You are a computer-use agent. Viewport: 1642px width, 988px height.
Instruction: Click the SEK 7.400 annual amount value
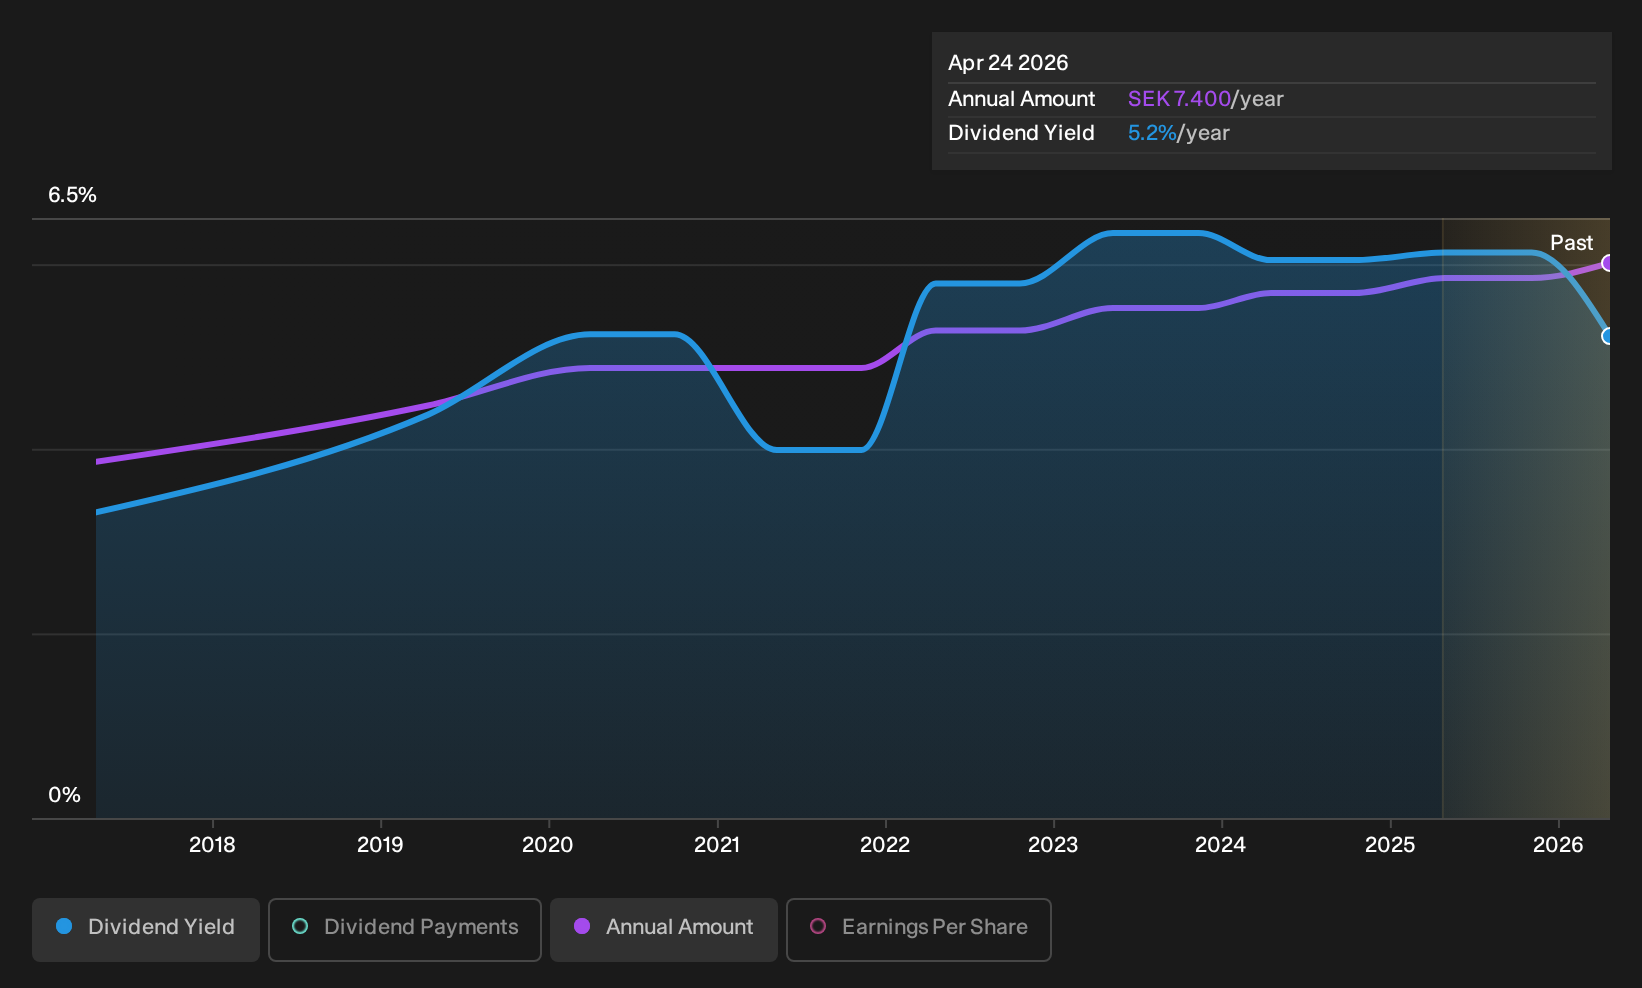1179,99
